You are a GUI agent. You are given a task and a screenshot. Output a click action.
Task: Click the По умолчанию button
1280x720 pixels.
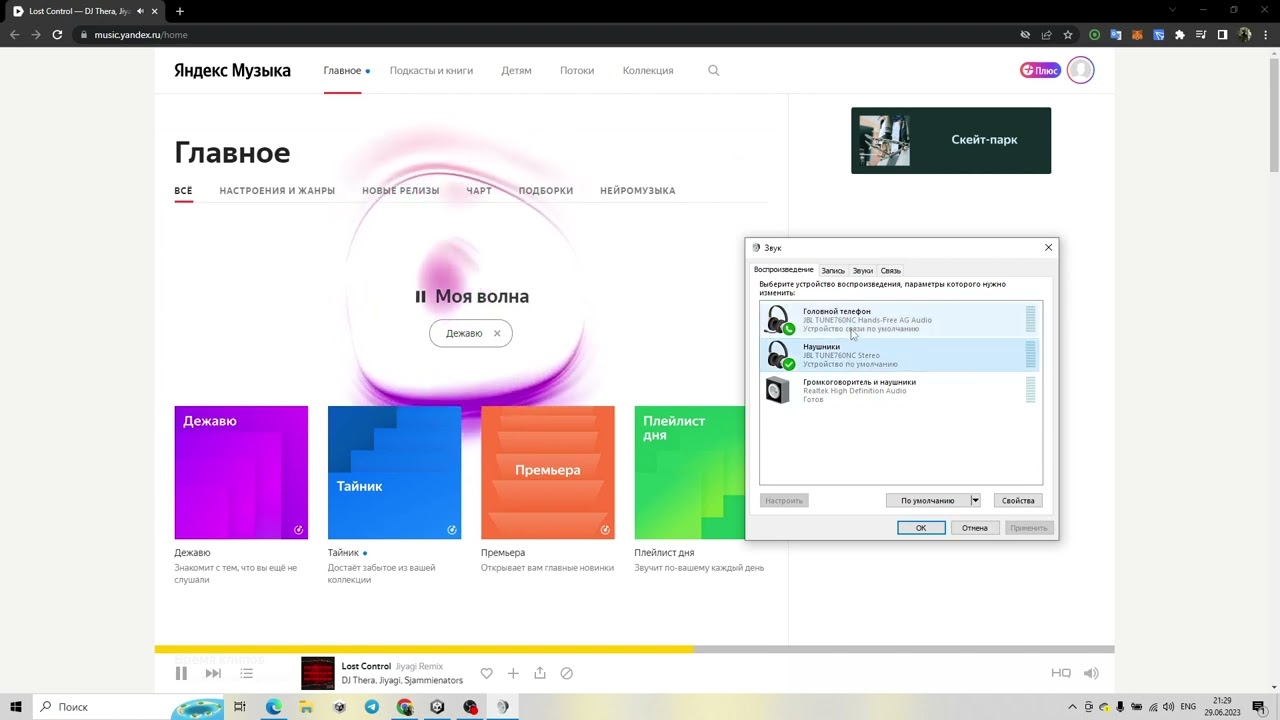[928, 501]
